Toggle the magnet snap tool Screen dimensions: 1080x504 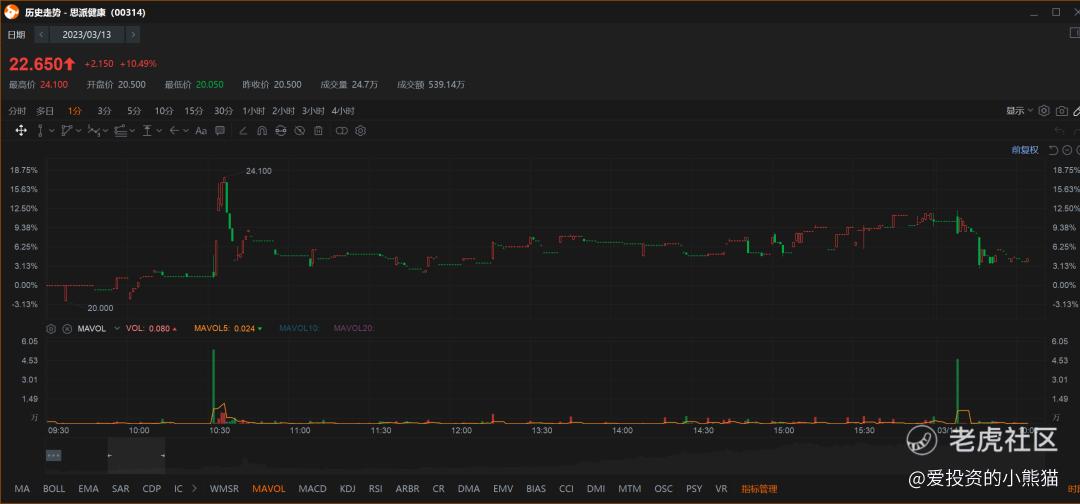[261, 131]
